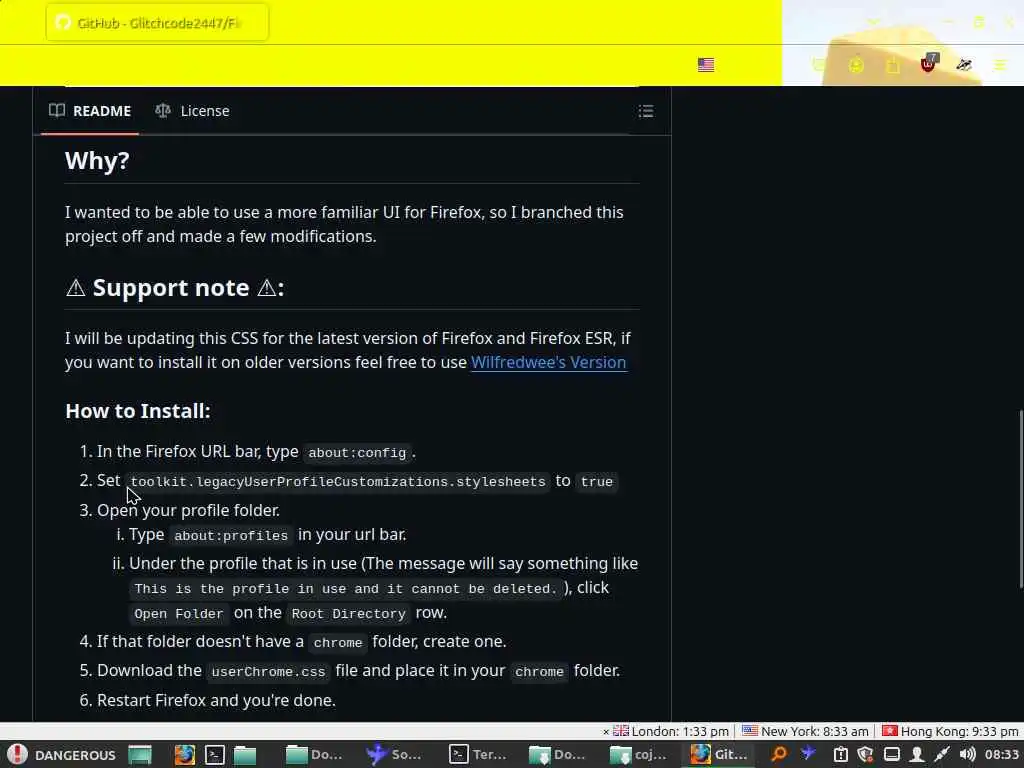Click the 'true' code value
1024x768 pixels.
pyautogui.click(x=597, y=482)
